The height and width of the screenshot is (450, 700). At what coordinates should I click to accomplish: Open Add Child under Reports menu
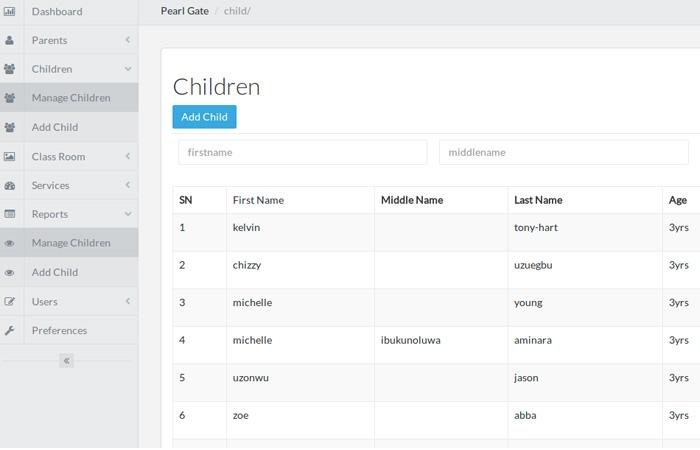point(55,272)
